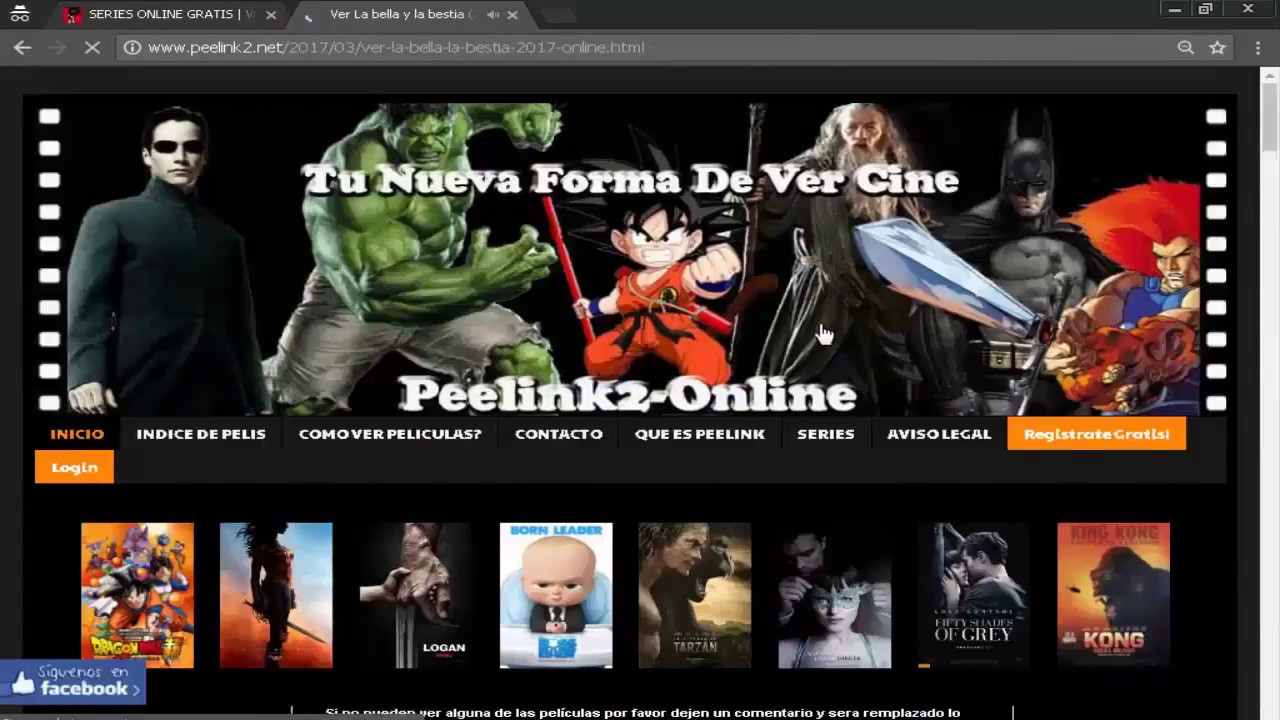Click the Registrate Gratis! button
The width and height of the screenshot is (1280, 720).
coord(1097,434)
